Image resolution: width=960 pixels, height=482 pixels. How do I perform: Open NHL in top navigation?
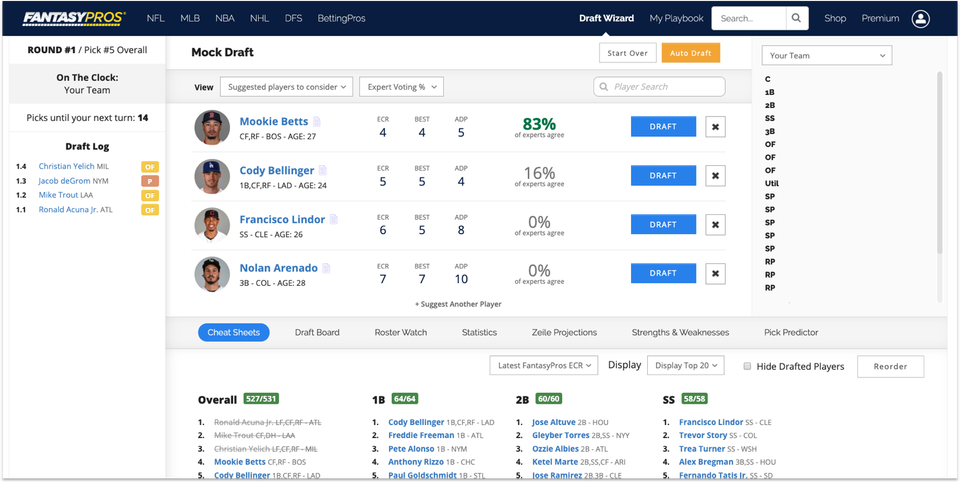pos(260,18)
